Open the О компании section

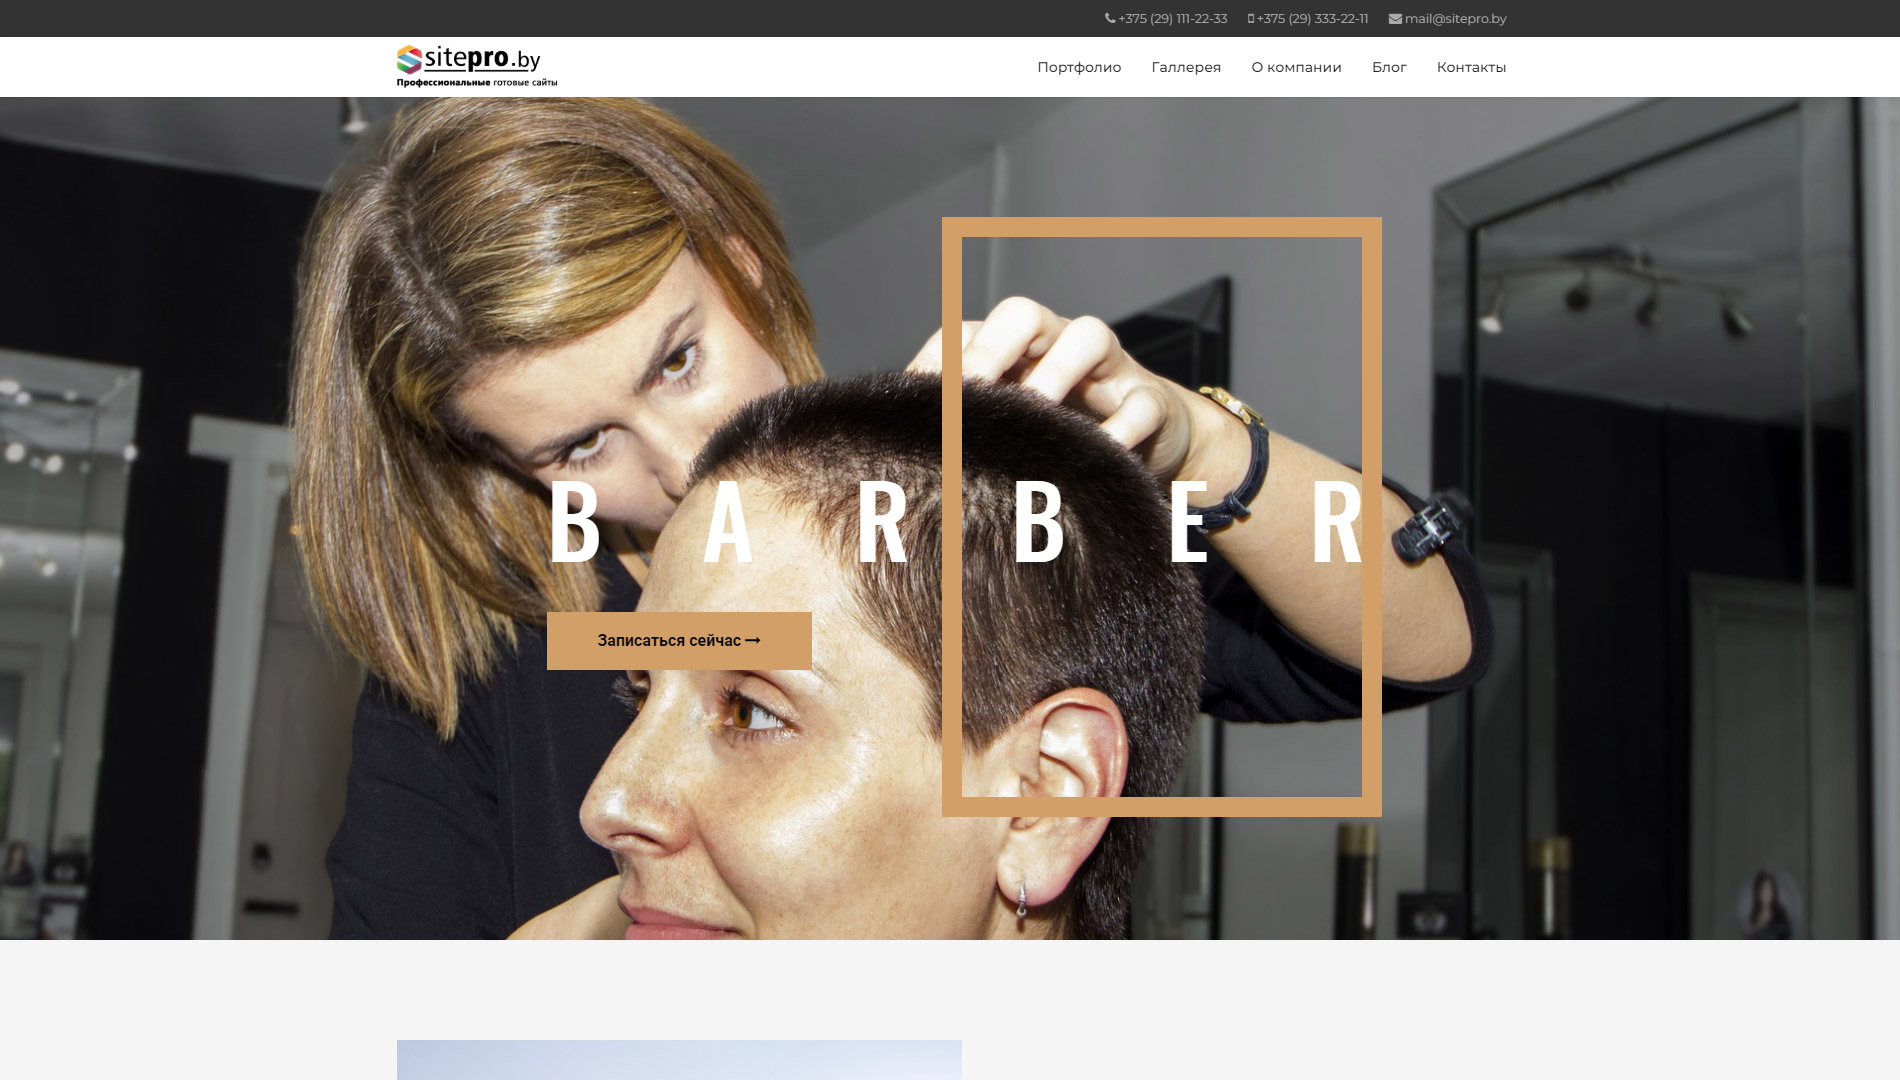tap(1296, 67)
